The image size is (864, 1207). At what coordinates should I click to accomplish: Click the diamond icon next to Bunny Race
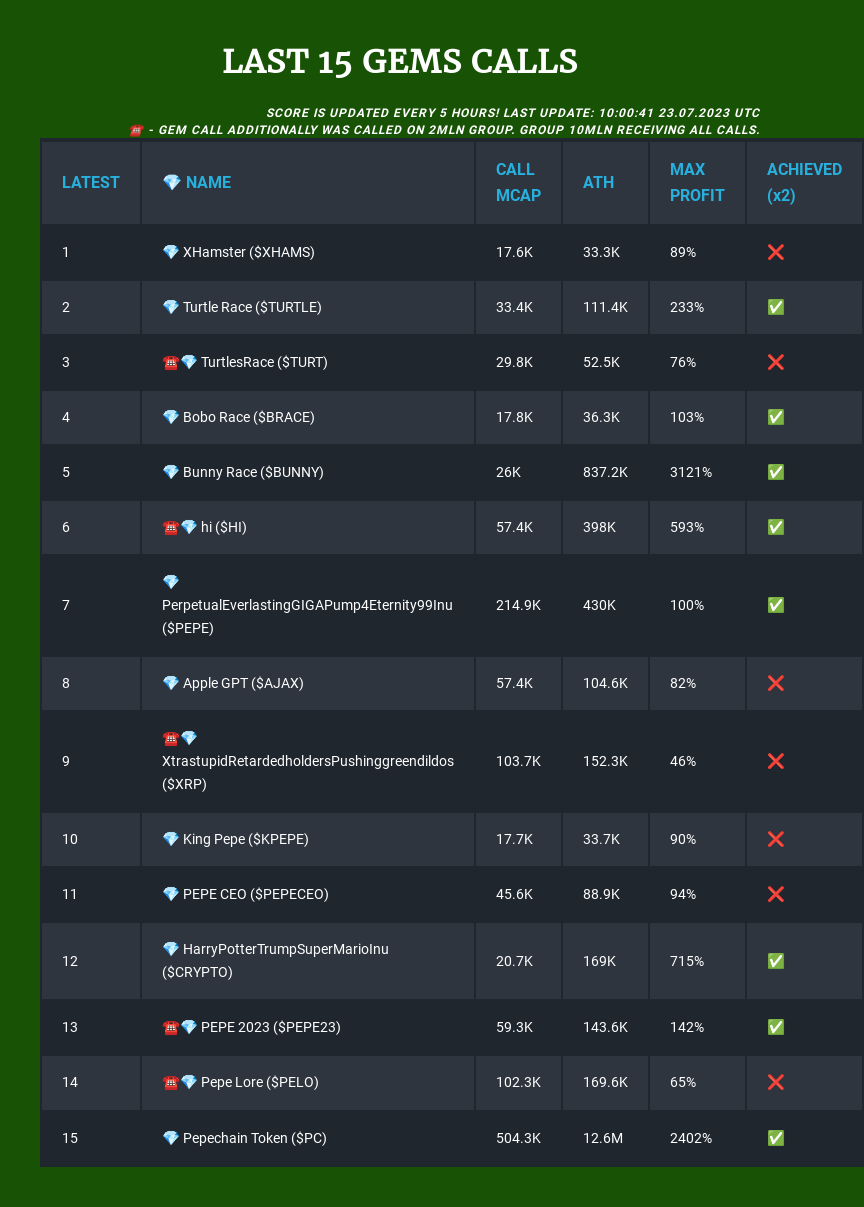tap(171, 472)
